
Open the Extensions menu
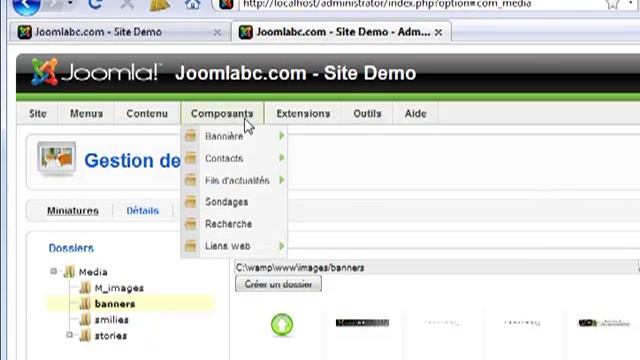click(303, 113)
